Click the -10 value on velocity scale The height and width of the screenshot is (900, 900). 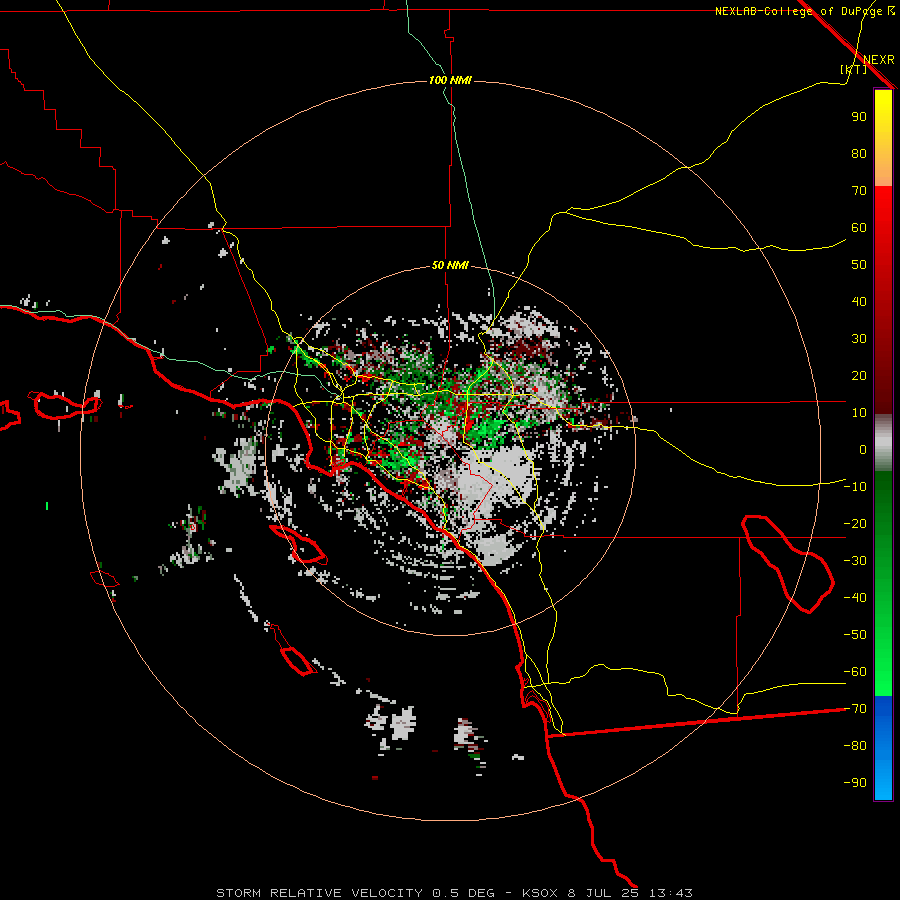coord(855,487)
